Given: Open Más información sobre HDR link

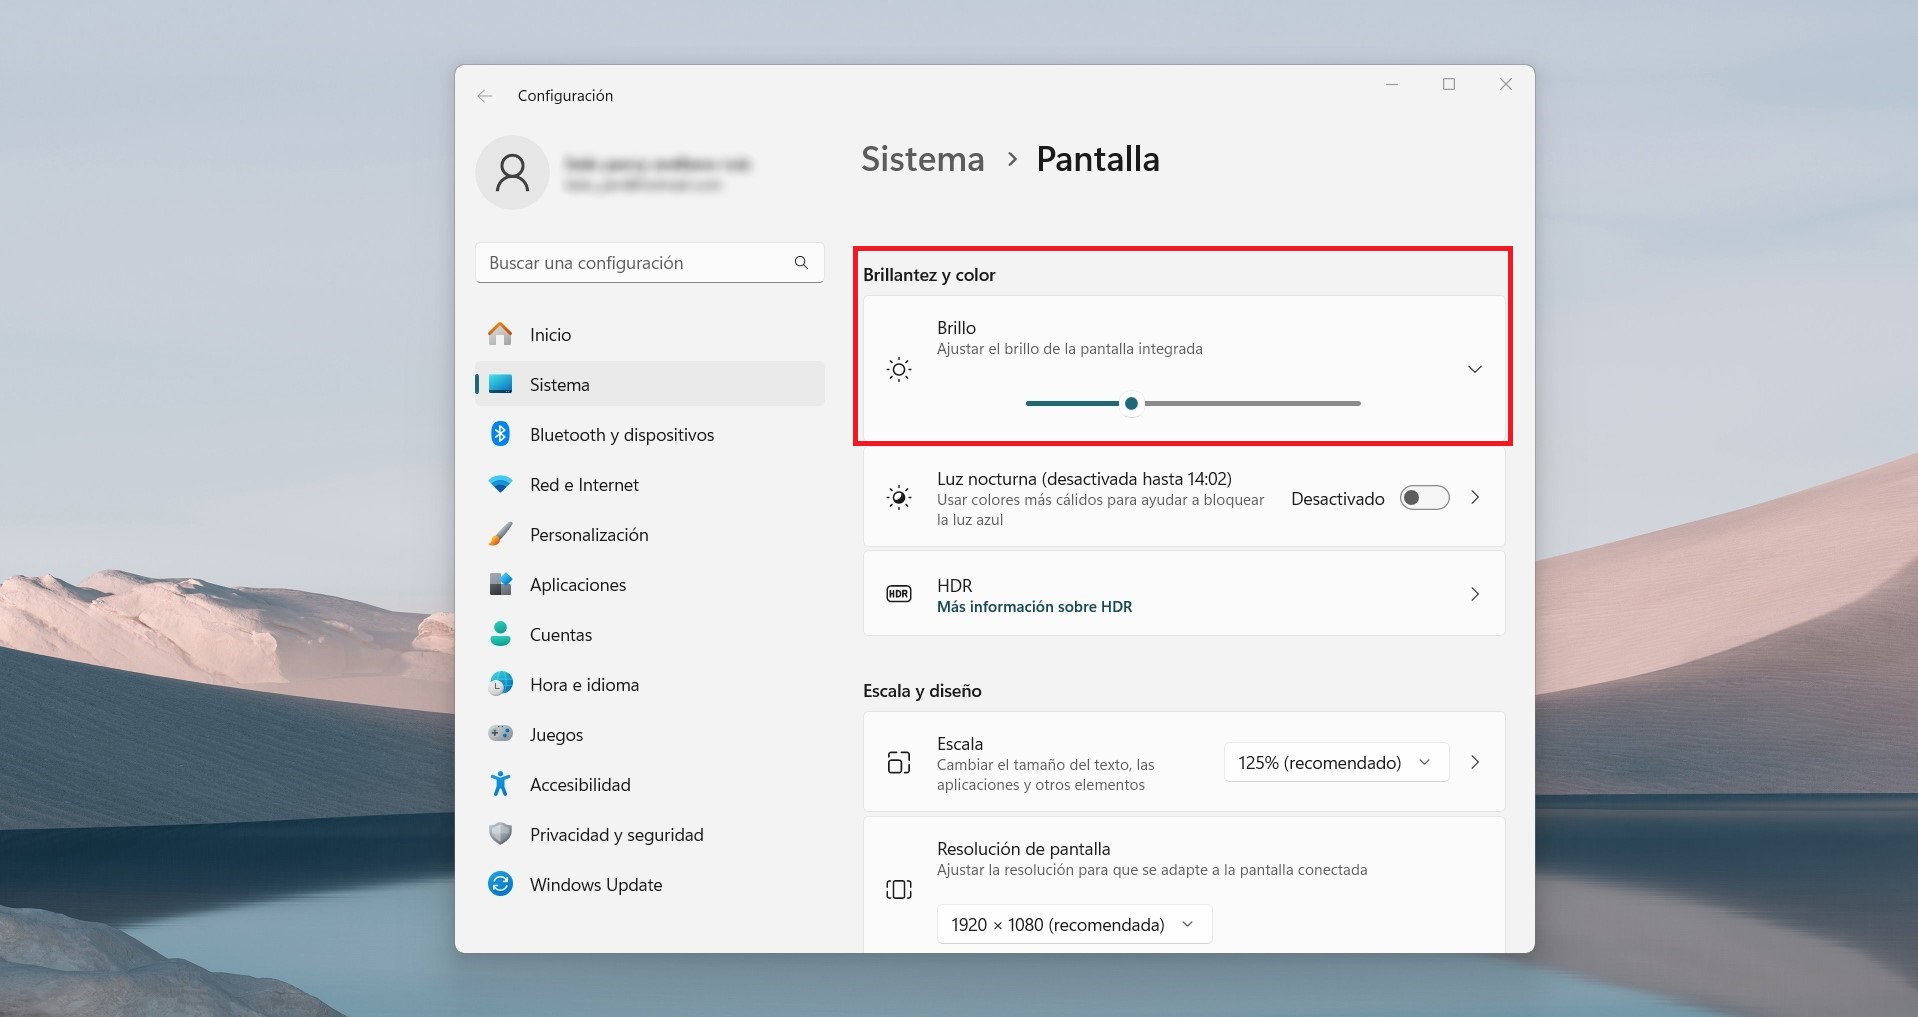Looking at the screenshot, I should click(1034, 606).
